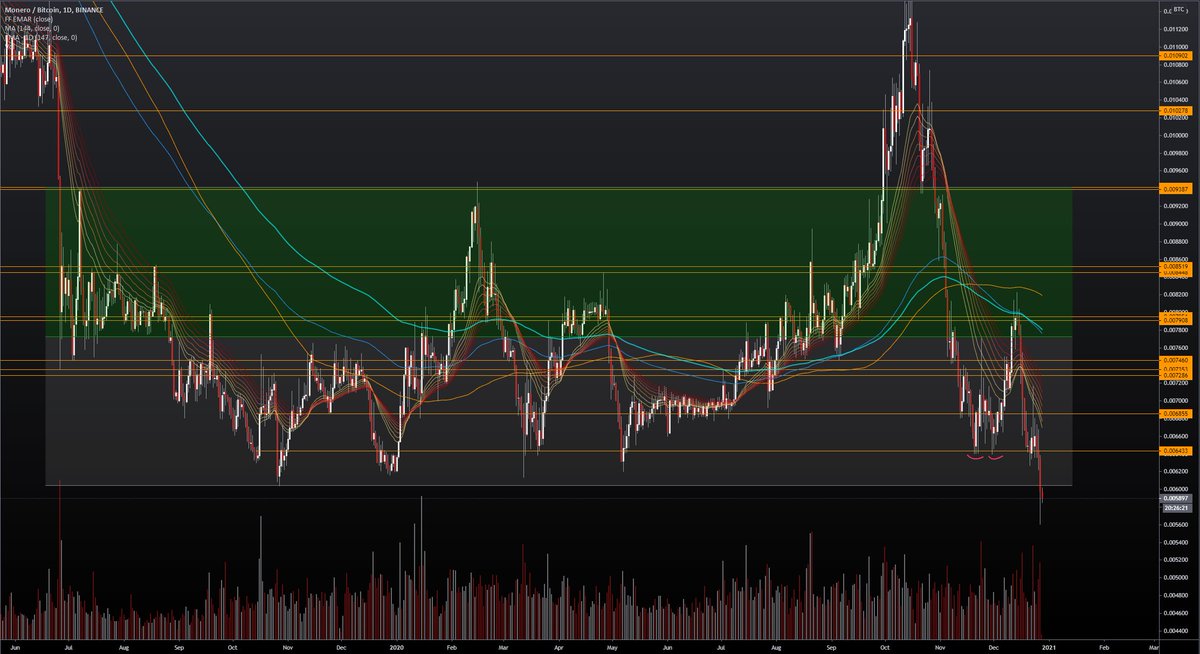Screen dimensions: 1200x654
Task: Click the 0.007460 horizontal line price label
Action: (x=1176, y=359)
